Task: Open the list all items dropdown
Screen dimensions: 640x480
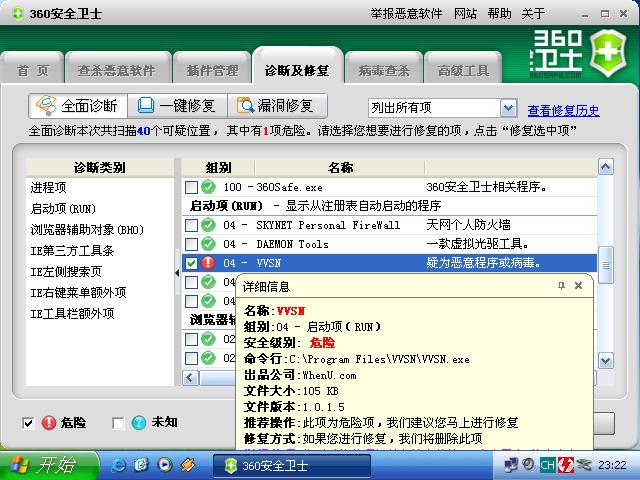Action: click(508, 108)
